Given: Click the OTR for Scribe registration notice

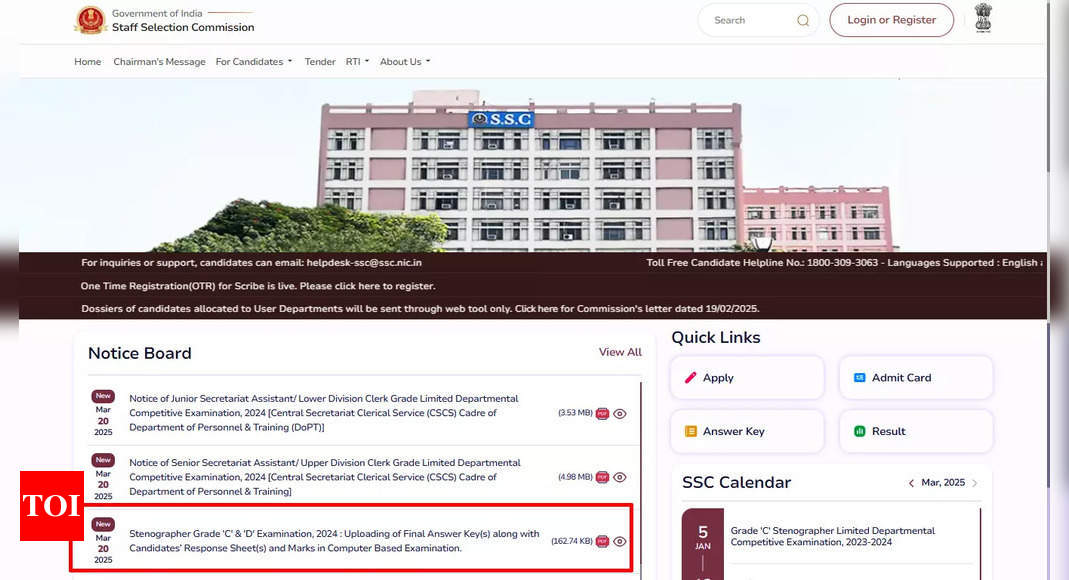Looking at the screenshot, I should (258, 286).
